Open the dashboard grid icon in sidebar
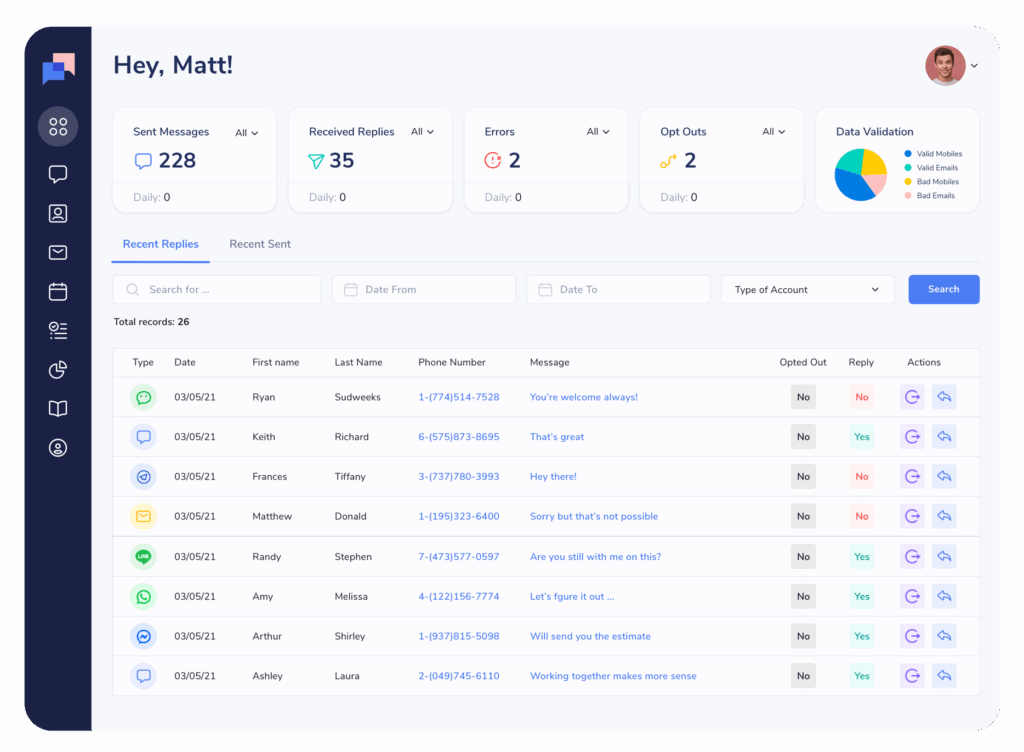This screenshot has width=1024, height=752. coord(58,127)
